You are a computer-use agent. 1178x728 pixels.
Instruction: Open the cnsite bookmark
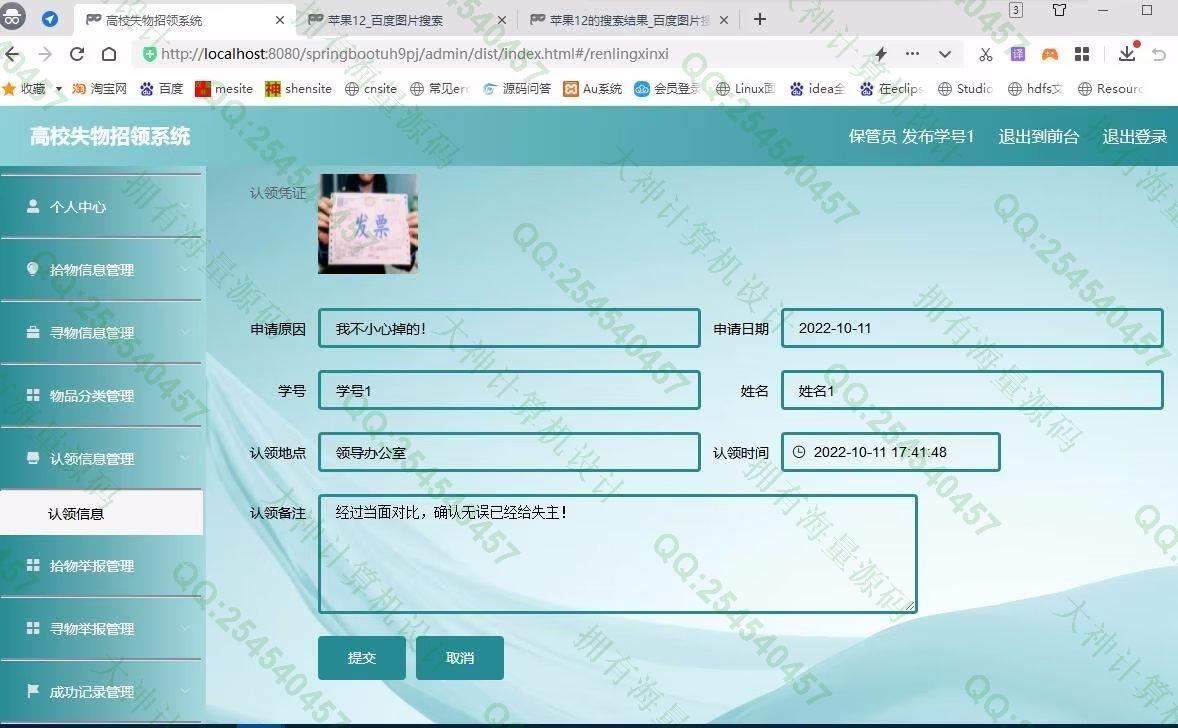(370, 89)
